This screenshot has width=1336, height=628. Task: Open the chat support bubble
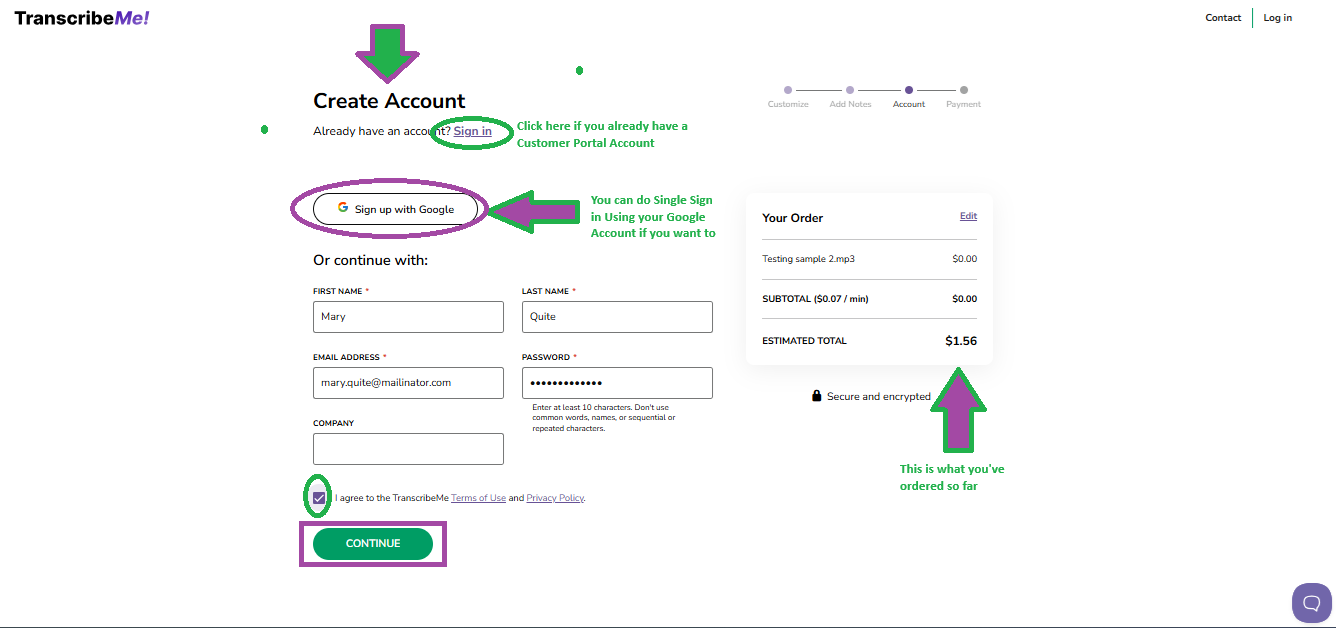tap(1311, 603)
